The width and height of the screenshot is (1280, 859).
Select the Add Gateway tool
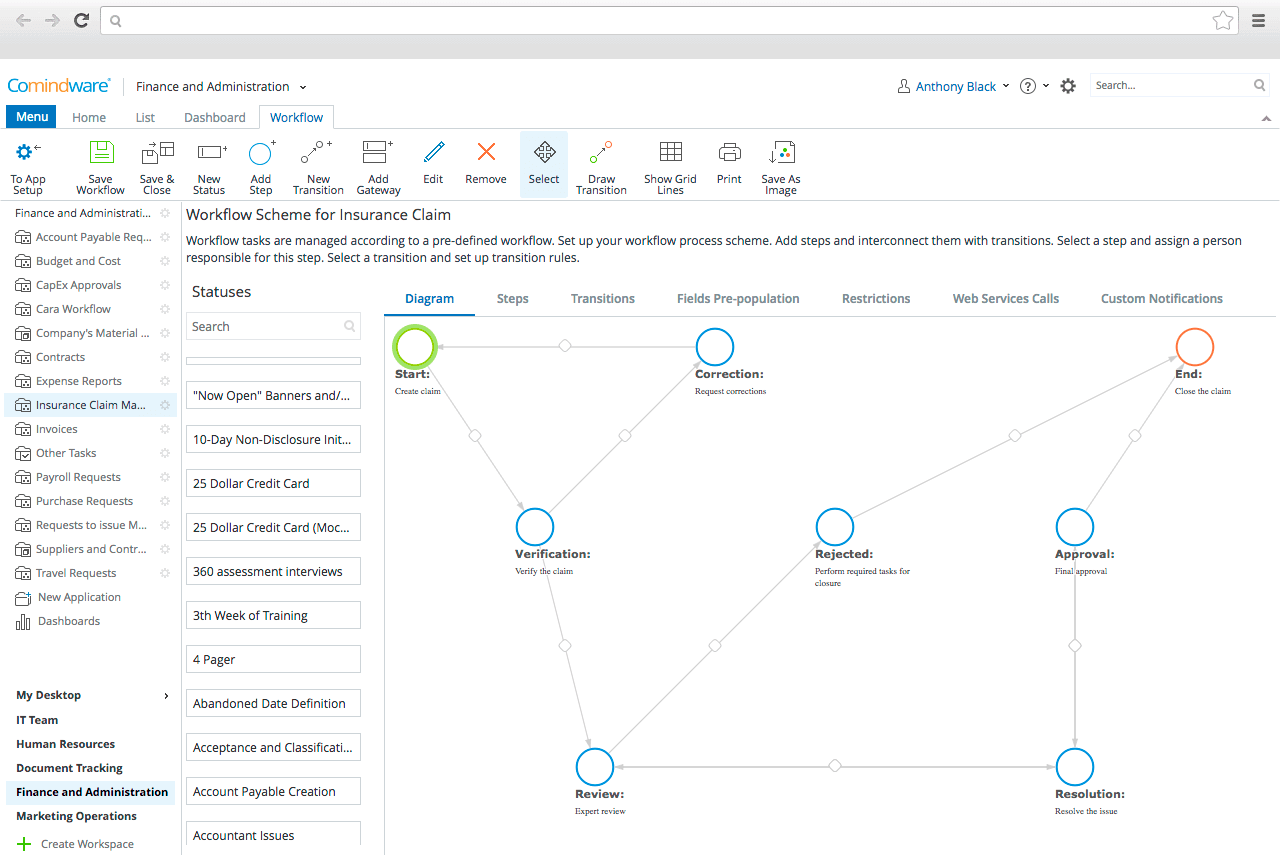tap(377, 164)
